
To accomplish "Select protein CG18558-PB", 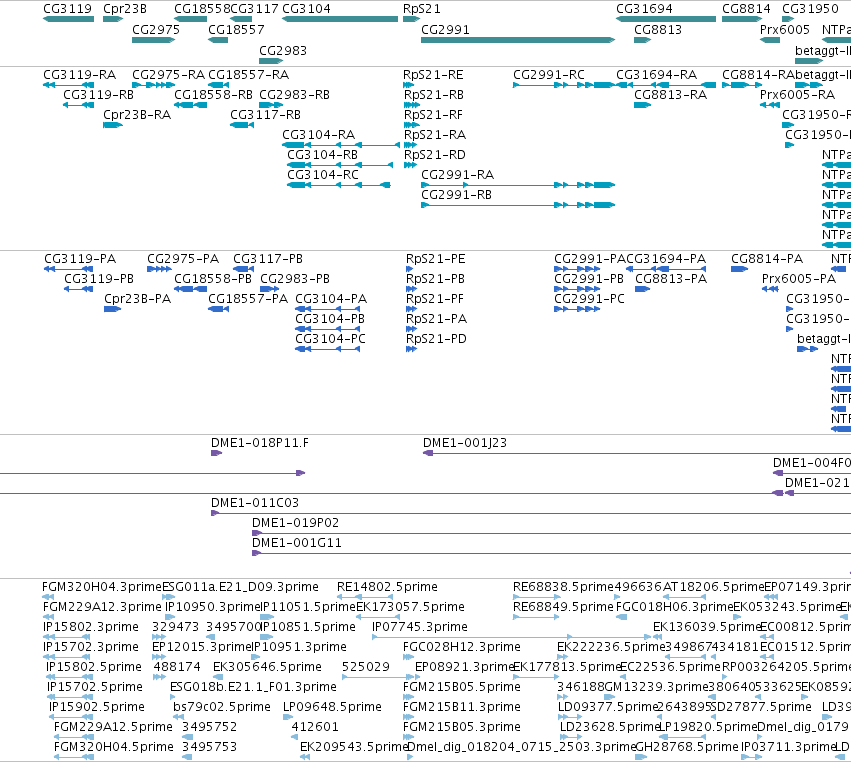I will (x=190, y=289).
